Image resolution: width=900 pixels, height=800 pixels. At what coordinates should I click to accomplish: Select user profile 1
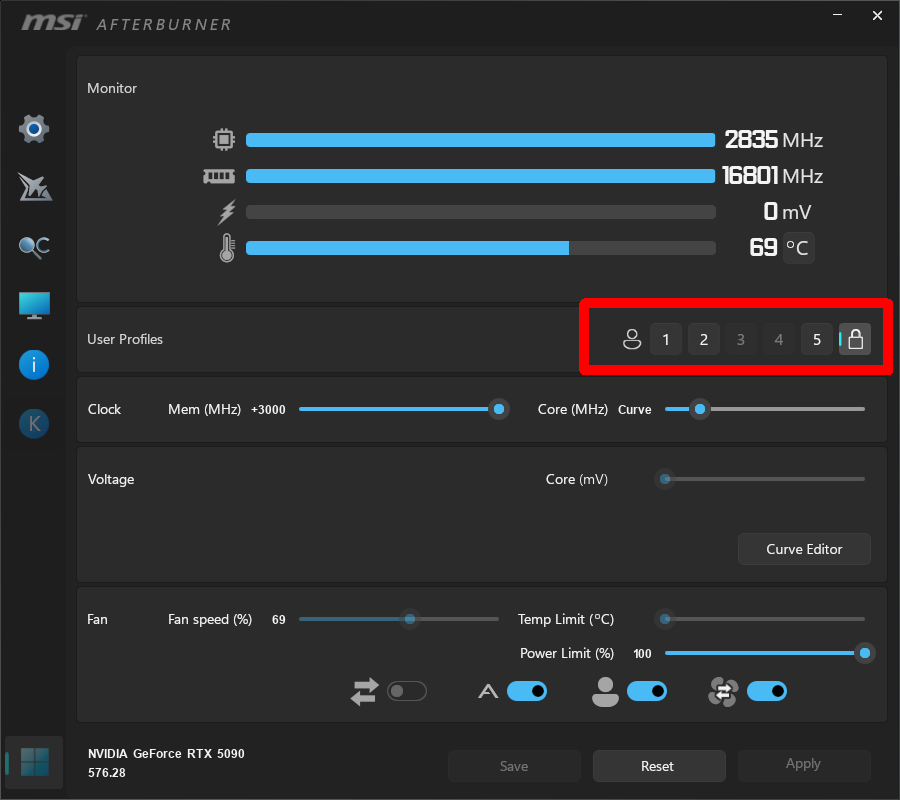[x=666, y=339]
